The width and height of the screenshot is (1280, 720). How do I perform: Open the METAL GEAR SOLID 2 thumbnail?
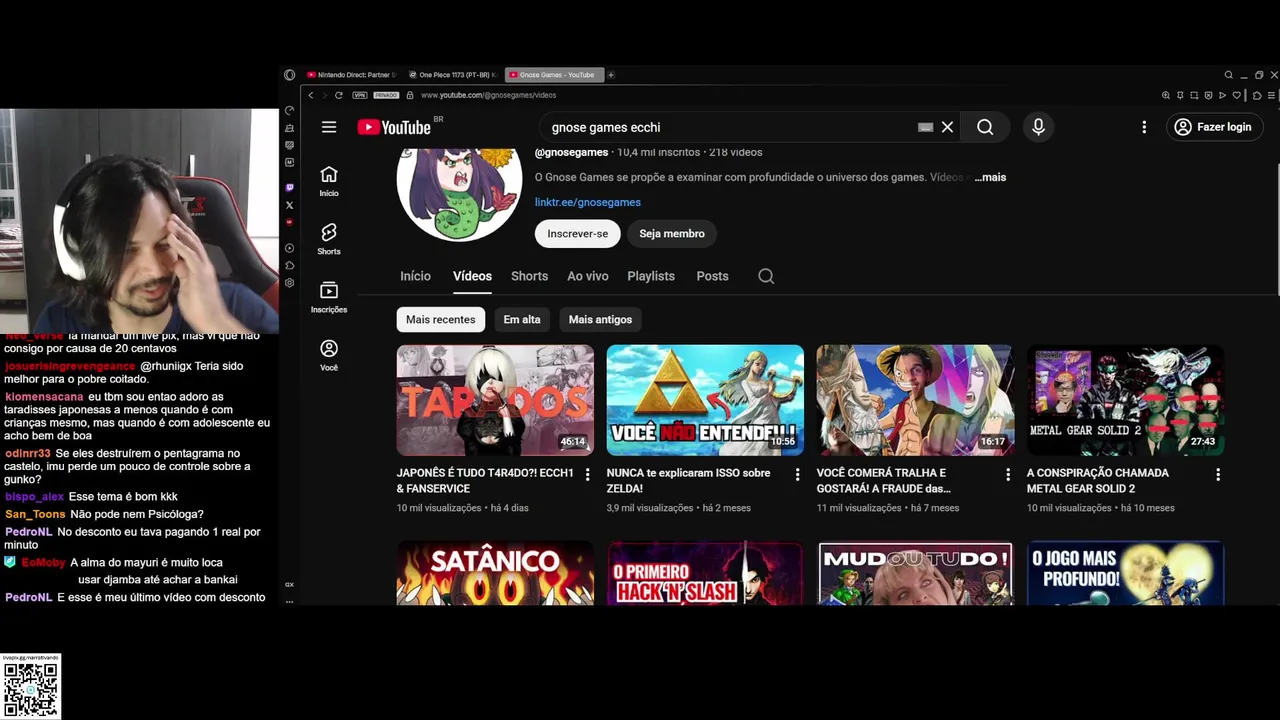pos(1125,400)
